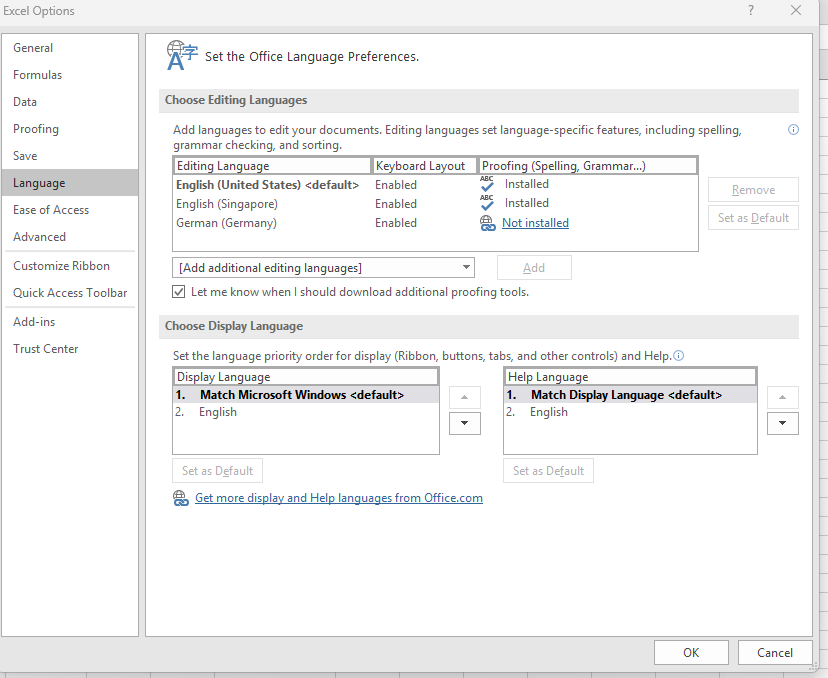Select the Language options category
The width and height of the screenshot is (828, 678).
[x=70, y=183]
